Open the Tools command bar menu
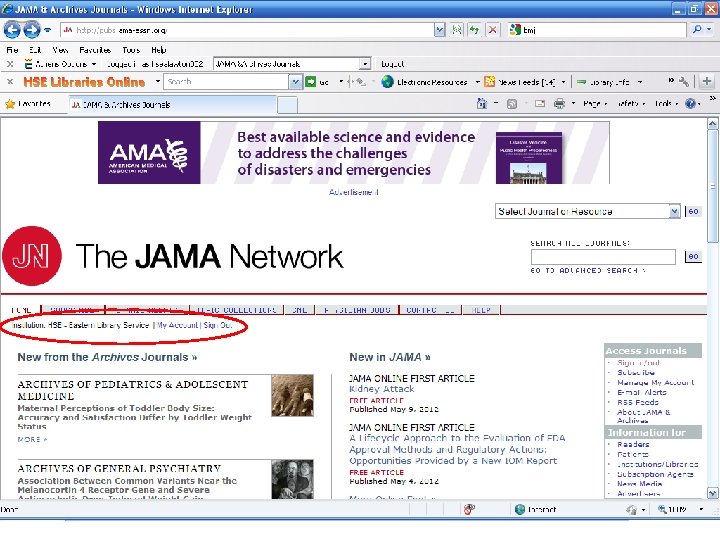This screenshot has width=720, height=540. point(666,104)
